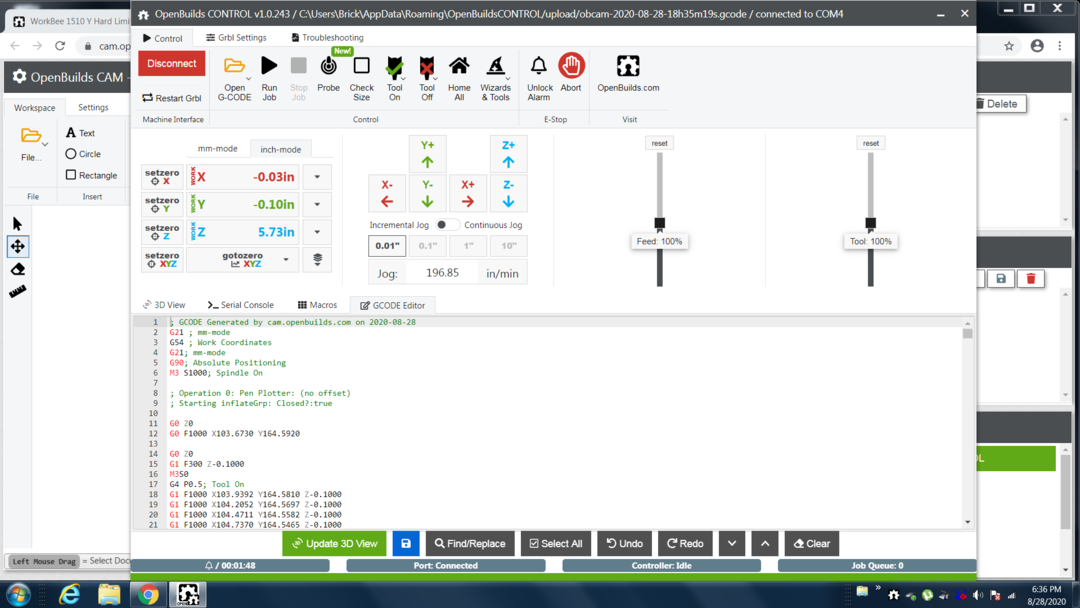Open the Grbl Settings tab
1080x608 pixels.
(236, 38)
